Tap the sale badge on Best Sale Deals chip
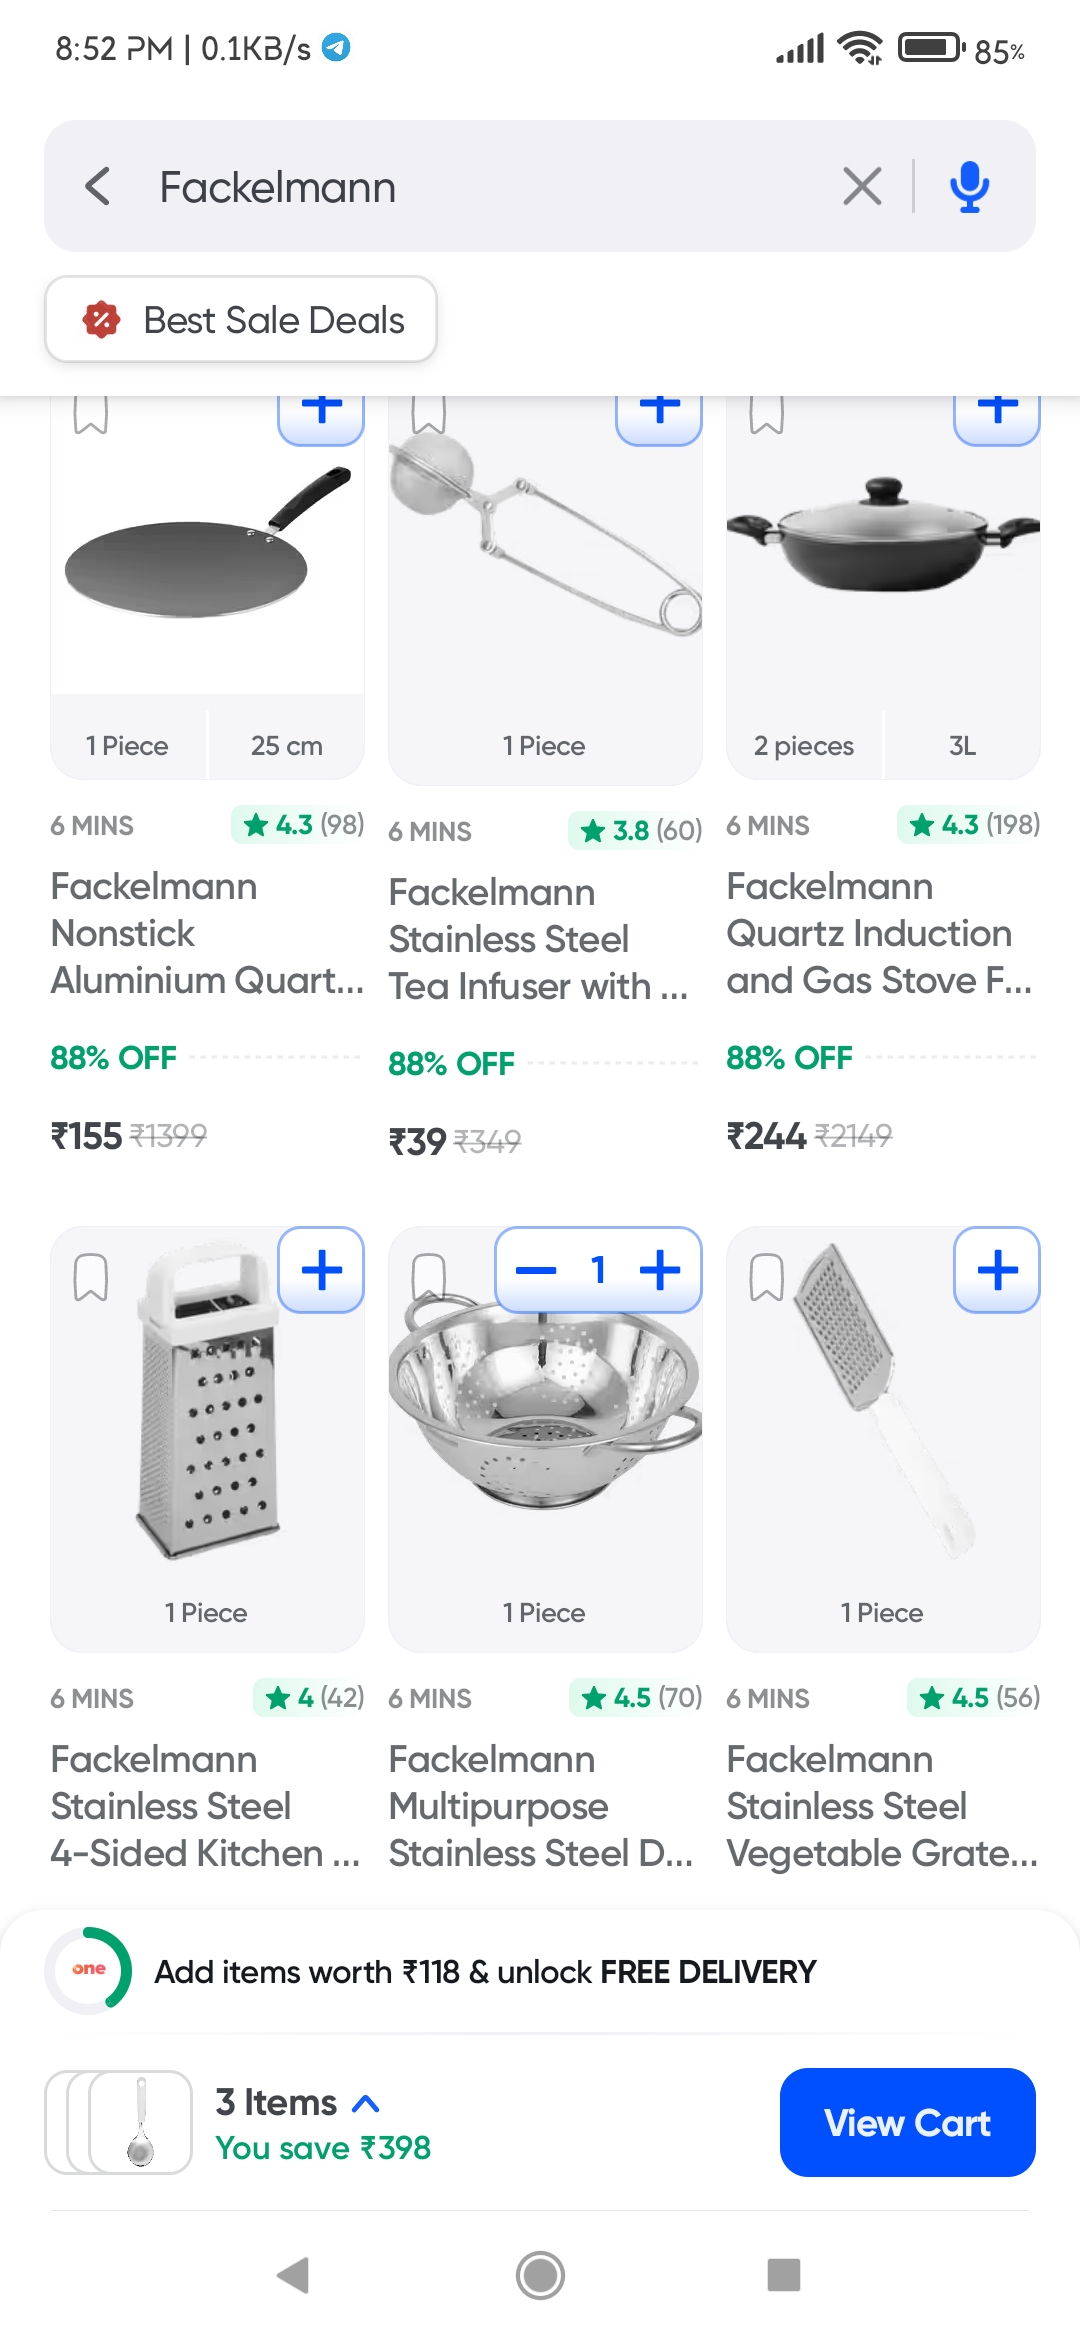The image size is (1080, 2340). pyautogui.click(x=100, y=319)
